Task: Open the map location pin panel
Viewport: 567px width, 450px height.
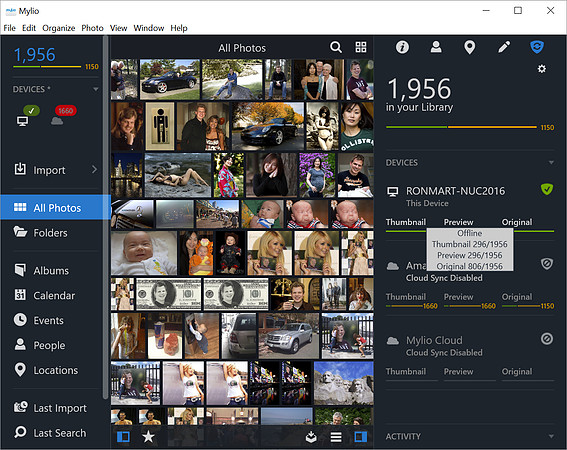Action: [469, 47]
